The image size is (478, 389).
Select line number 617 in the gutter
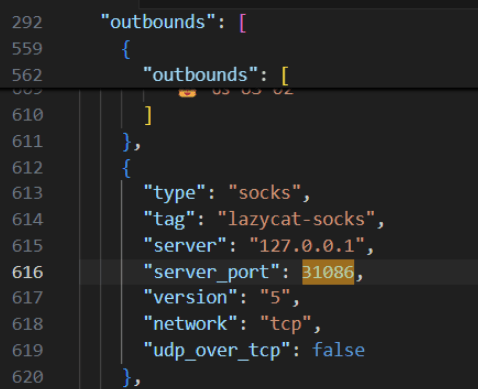pos(27,297)
